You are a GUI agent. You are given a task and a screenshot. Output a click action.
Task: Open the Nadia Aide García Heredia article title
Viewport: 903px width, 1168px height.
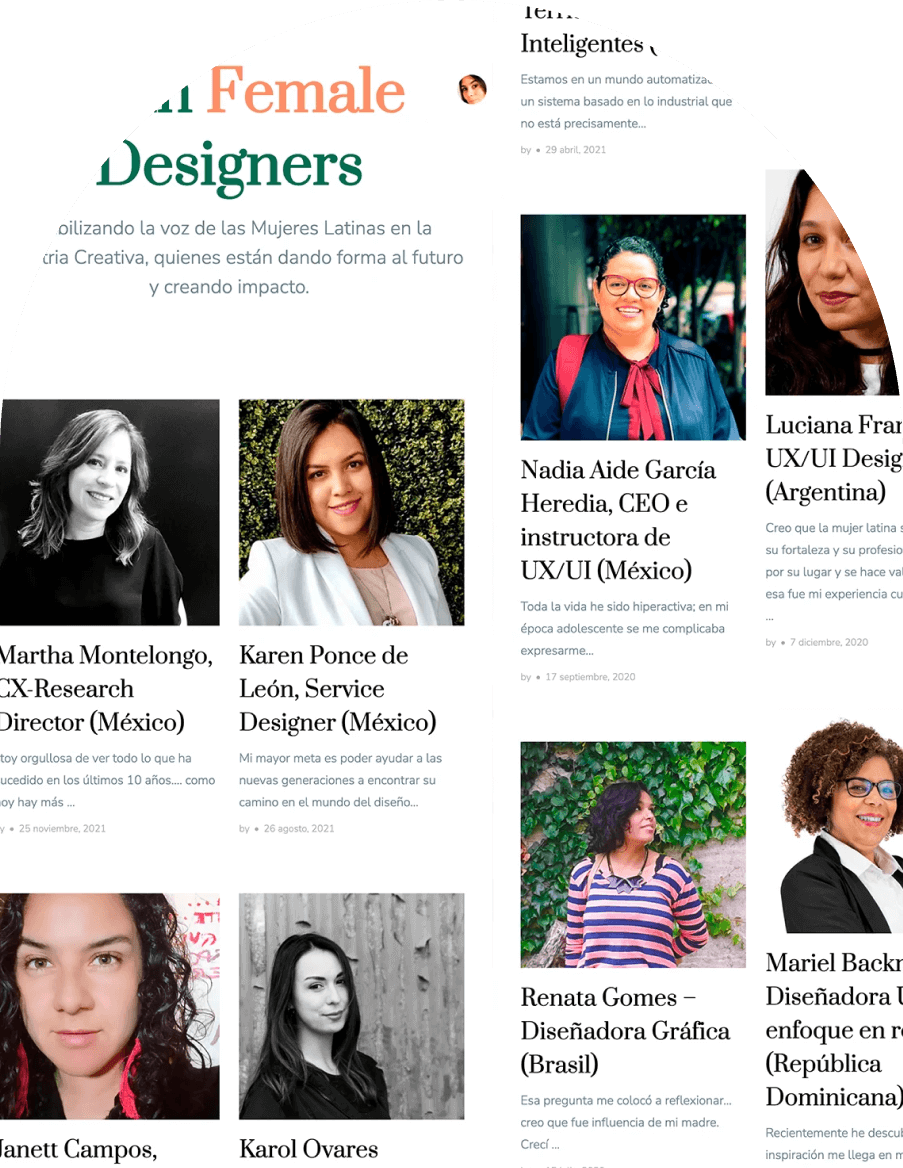pos(618,520)
